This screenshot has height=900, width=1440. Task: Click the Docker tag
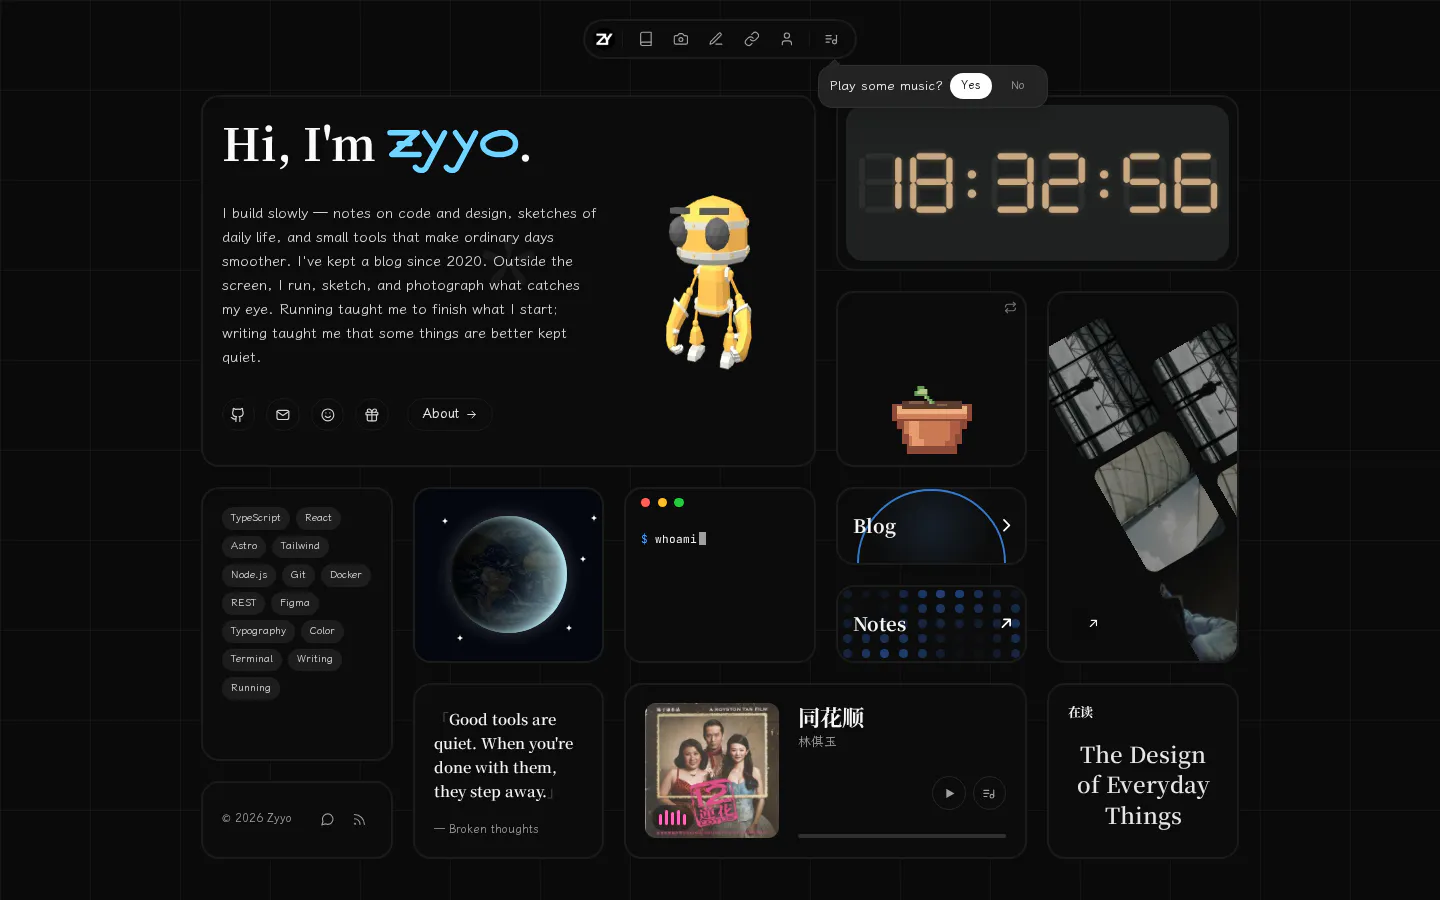[x=346, y=575]
